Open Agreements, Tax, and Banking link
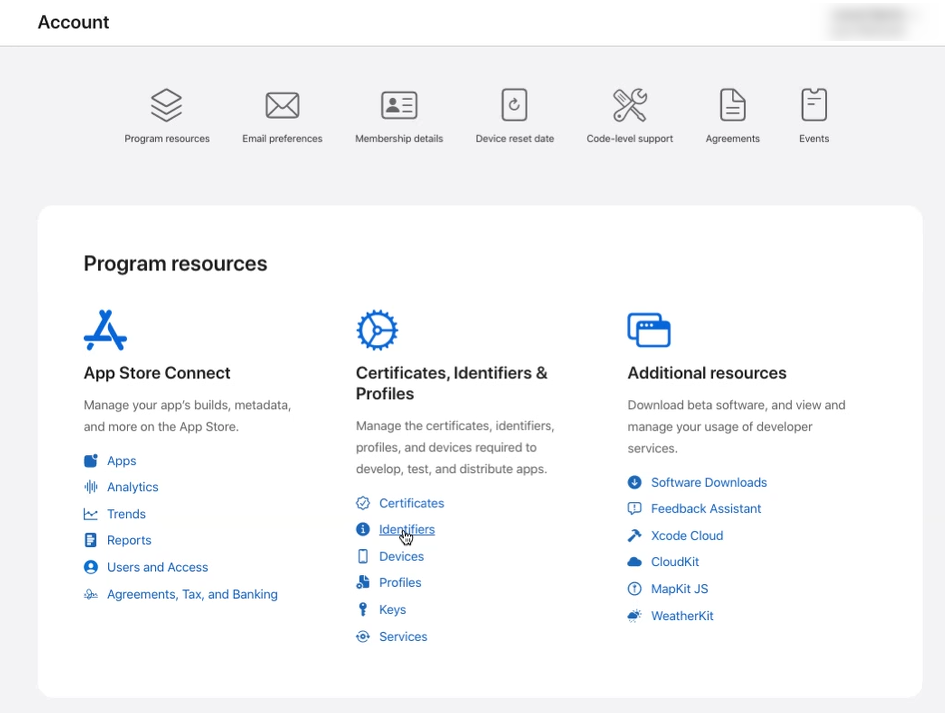Viewport: 945px width, 713px height. click(192, 594)
